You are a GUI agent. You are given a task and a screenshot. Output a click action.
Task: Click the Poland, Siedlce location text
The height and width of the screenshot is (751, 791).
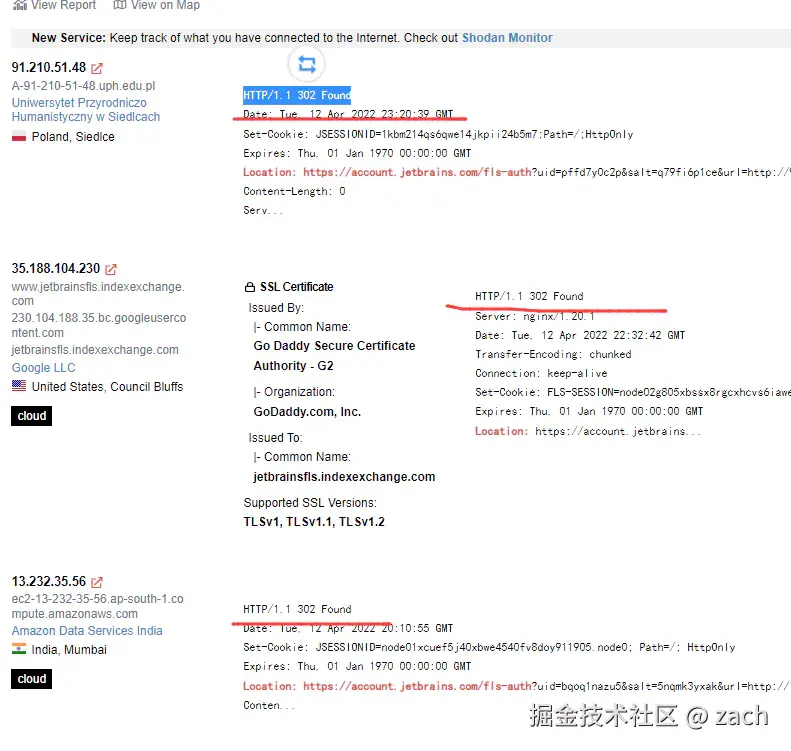pos(73,137)
